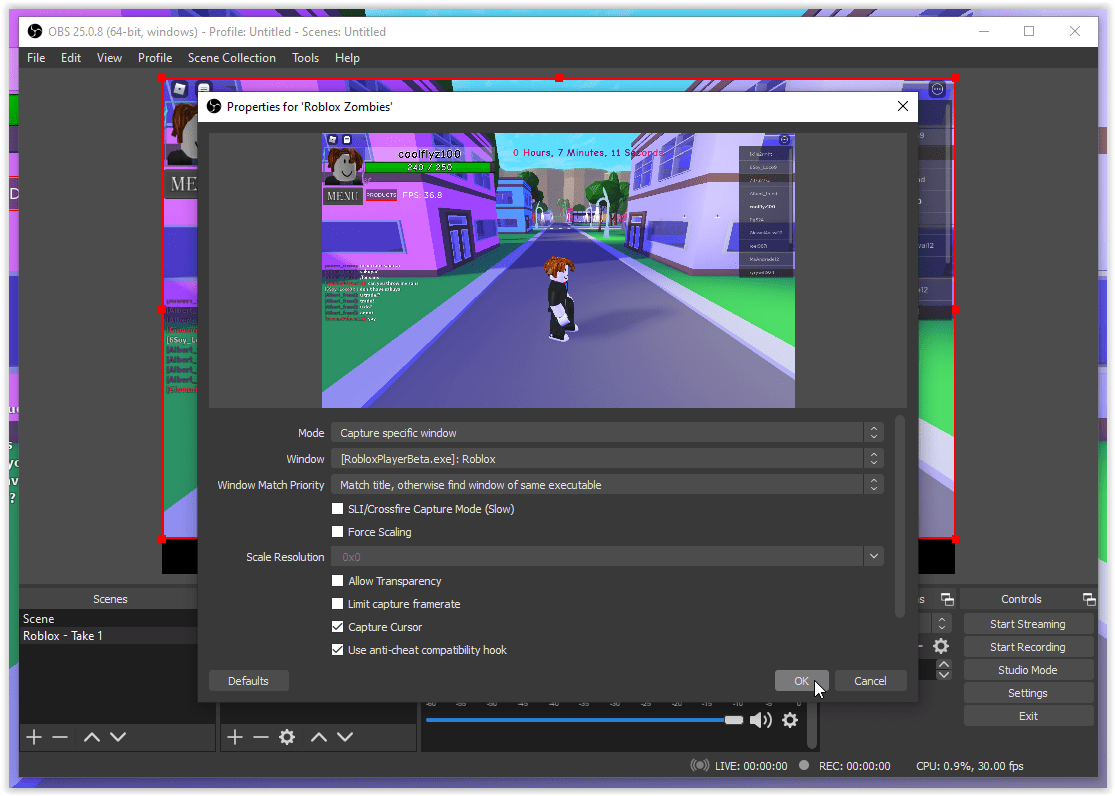
Task: Remove the selected source with the minus icon
Action: click(261, 737)
